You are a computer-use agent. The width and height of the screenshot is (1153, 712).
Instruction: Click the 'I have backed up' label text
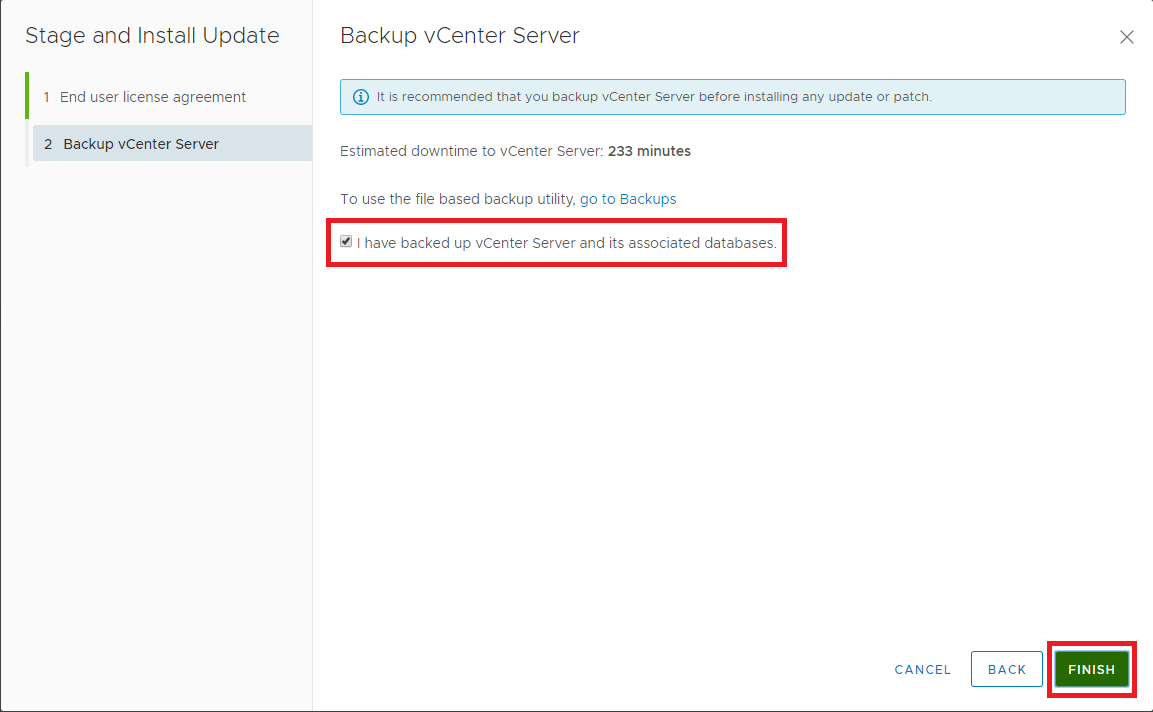click(x=566, y=243)
